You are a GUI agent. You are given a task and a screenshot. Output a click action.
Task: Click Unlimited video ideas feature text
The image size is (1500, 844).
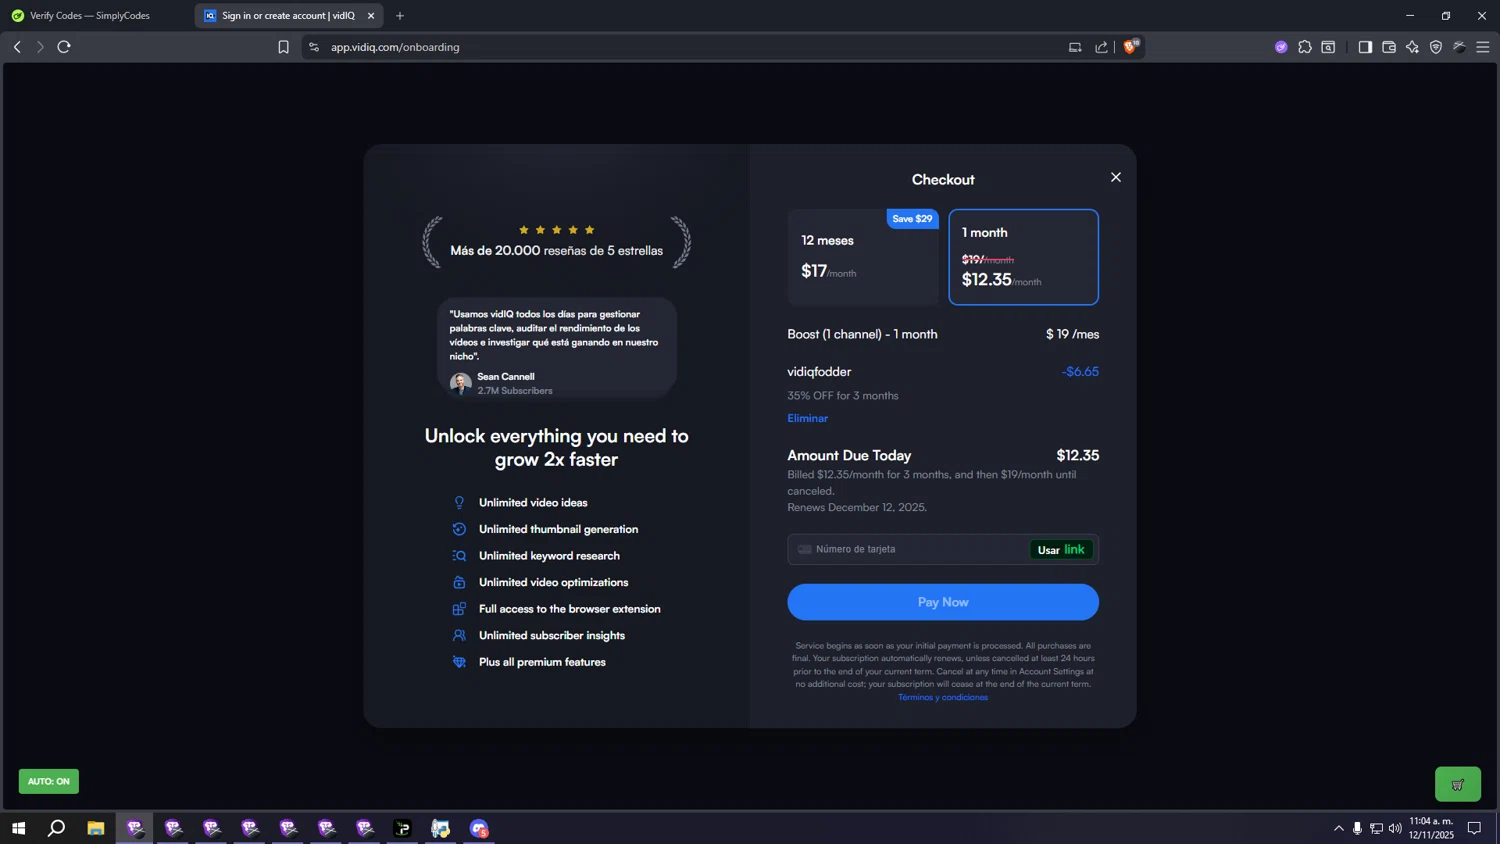(533, 503)
